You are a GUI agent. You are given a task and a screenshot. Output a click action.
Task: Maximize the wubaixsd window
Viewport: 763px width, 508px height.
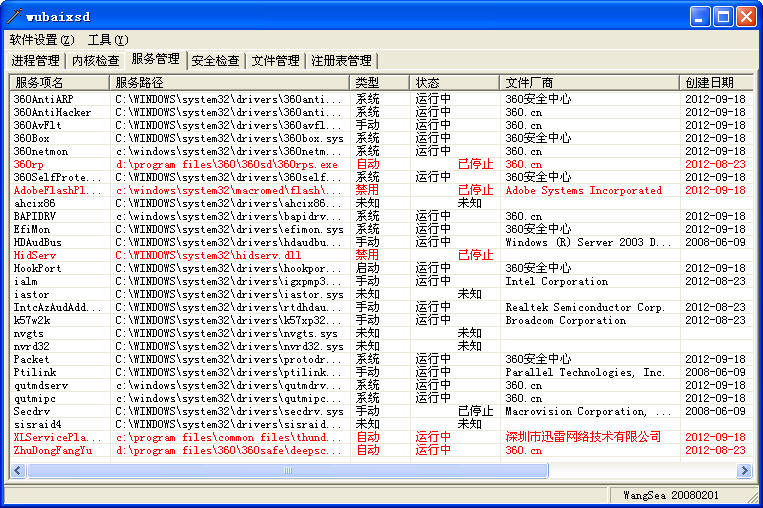[x=724, y=16]
